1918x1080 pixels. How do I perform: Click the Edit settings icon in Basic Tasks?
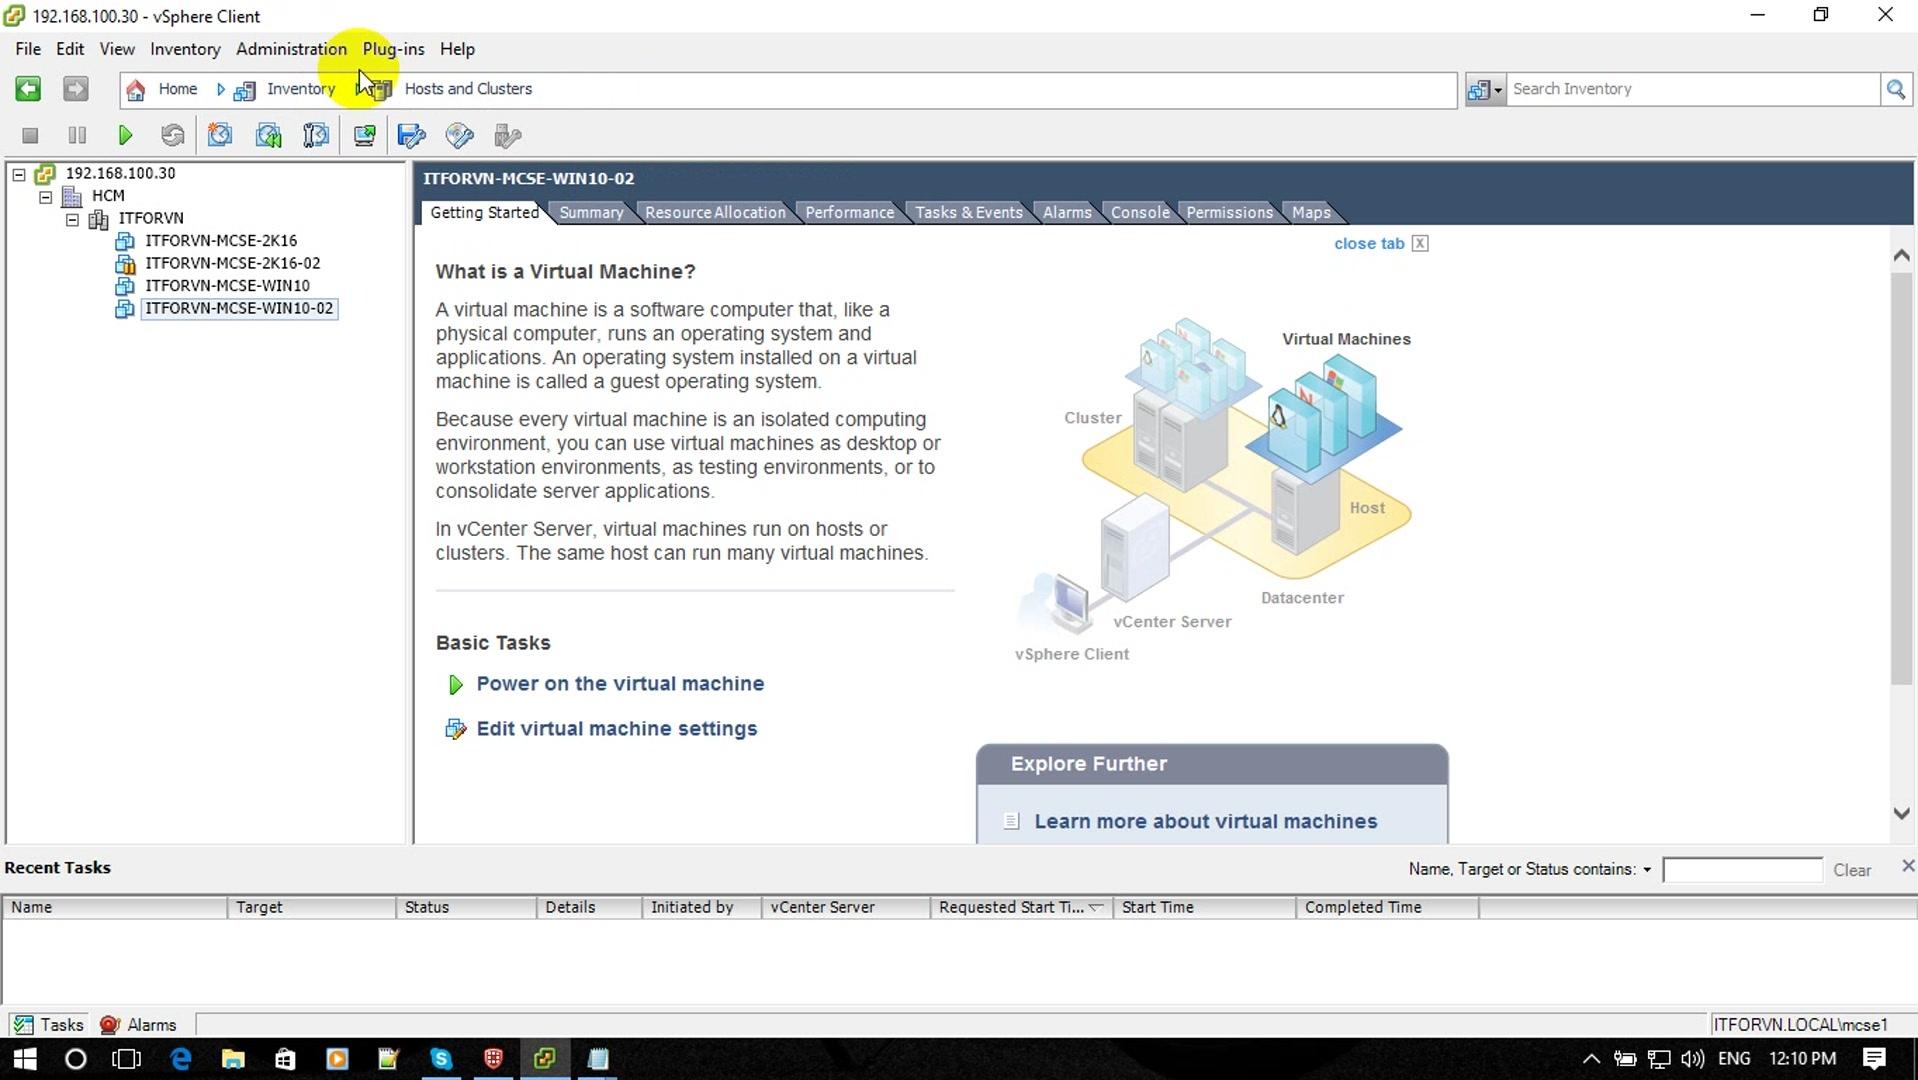point(455,729)
